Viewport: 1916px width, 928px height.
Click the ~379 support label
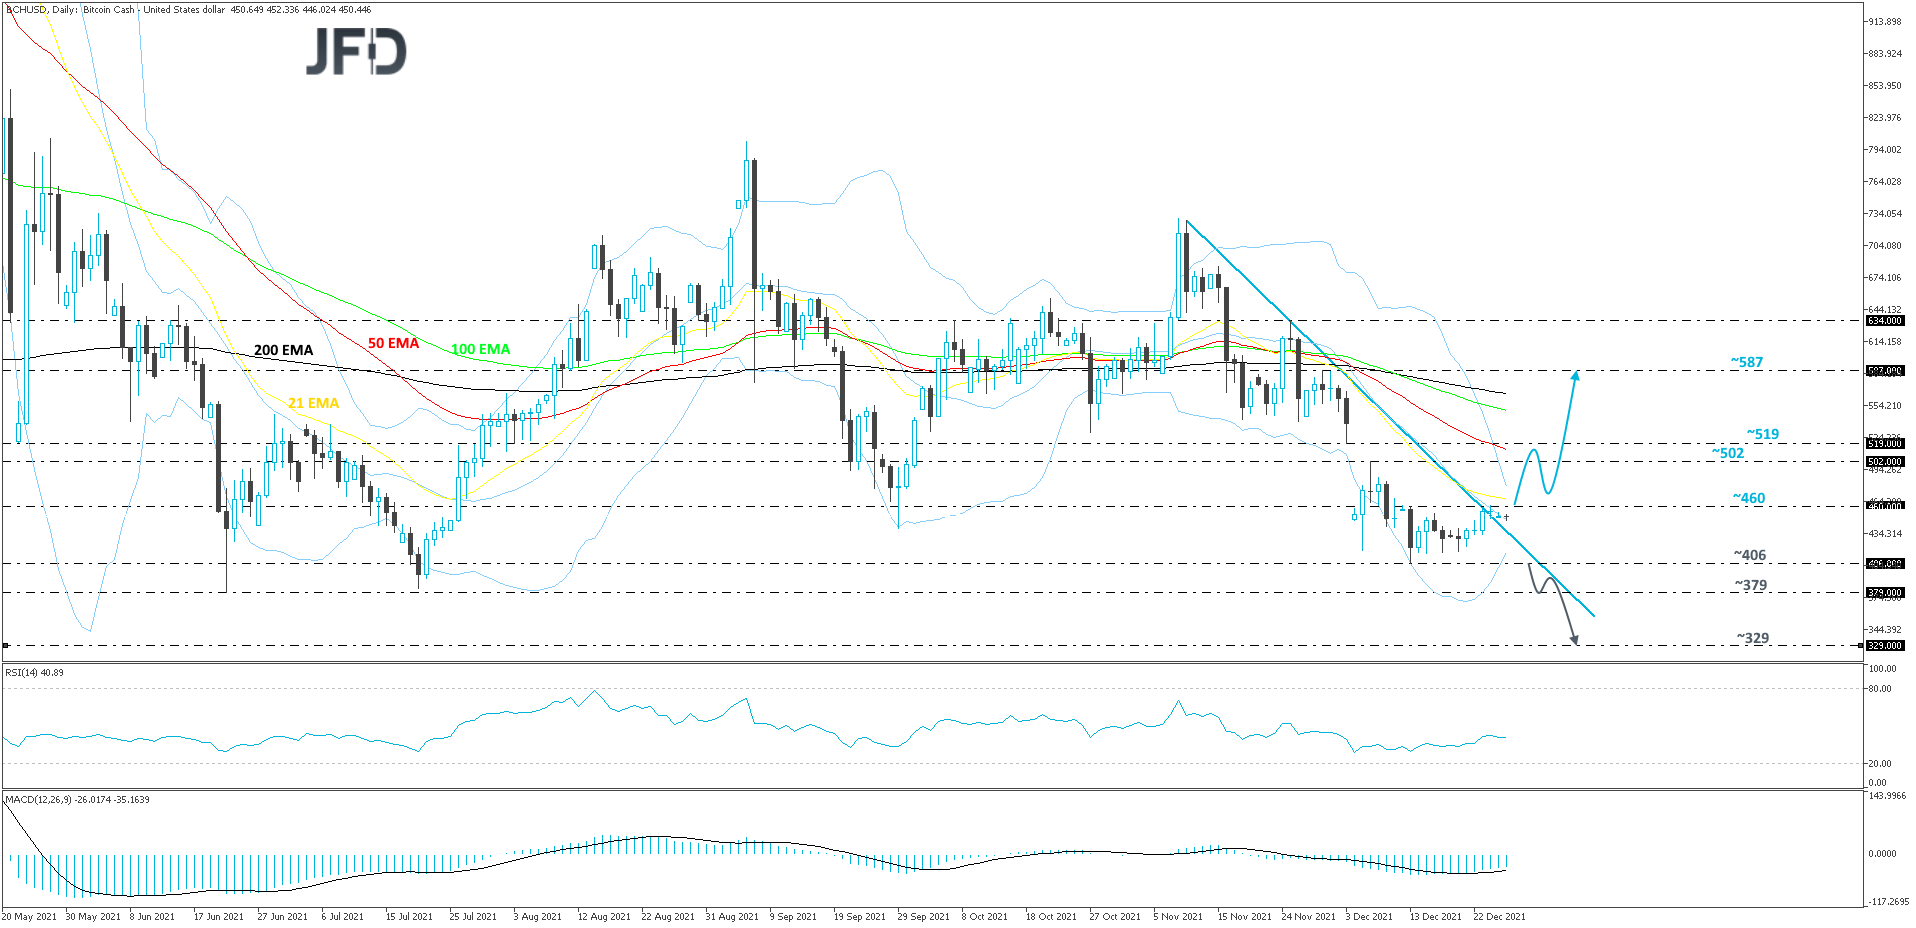point(1750,585)
